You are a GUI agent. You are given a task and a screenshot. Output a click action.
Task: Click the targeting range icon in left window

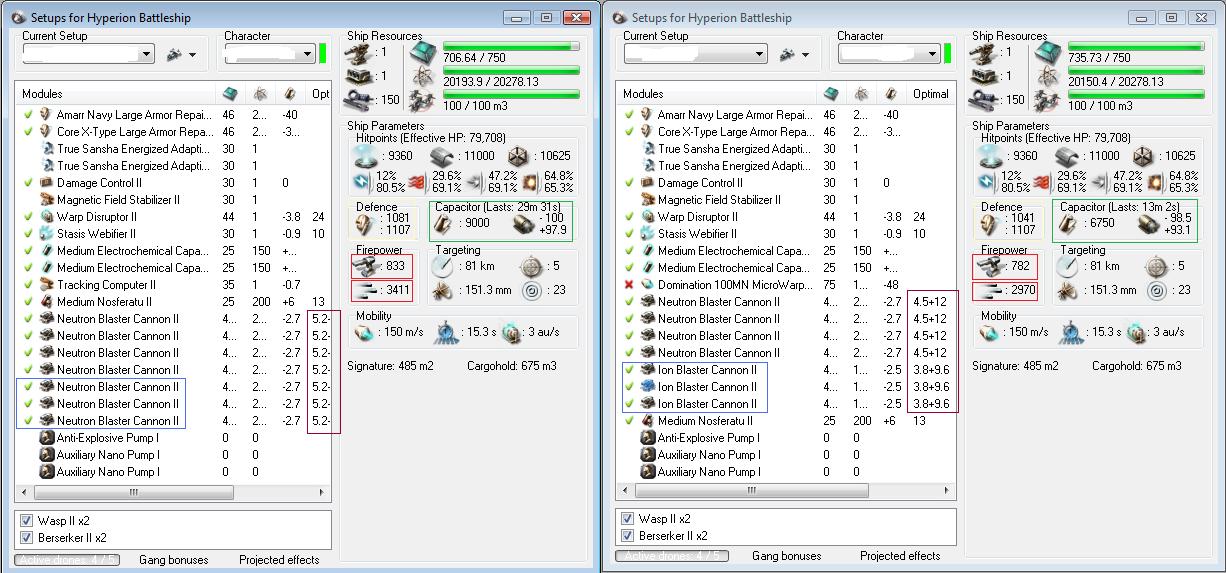(442, 267)
